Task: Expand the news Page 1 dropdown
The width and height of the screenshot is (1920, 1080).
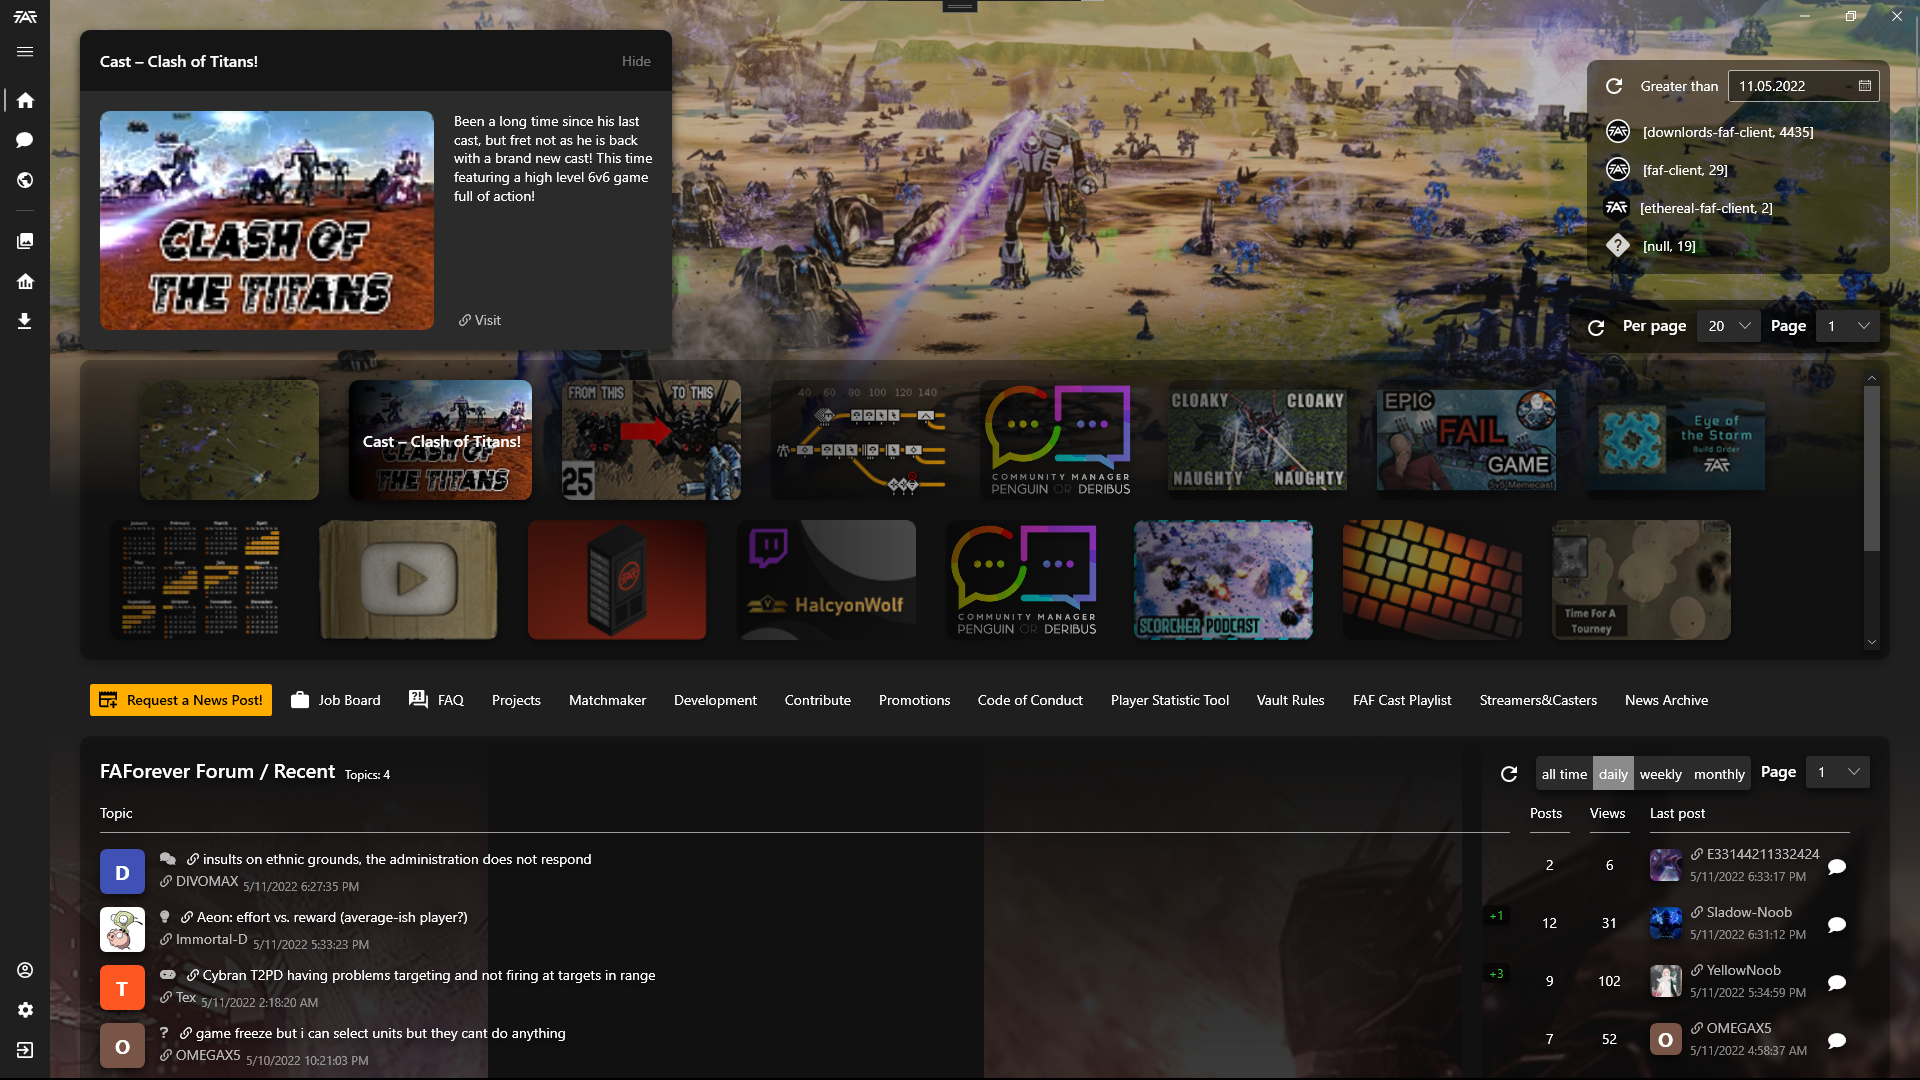Action: (x=1848, y=326)
